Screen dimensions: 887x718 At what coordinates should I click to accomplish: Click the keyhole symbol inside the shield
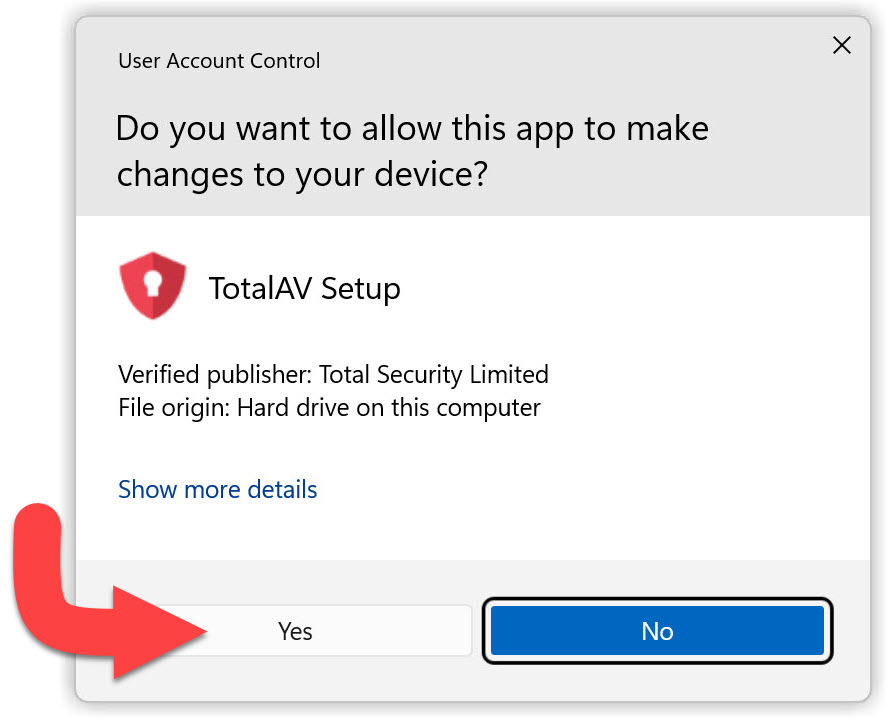pyautogui.click(x=152, y=285)
